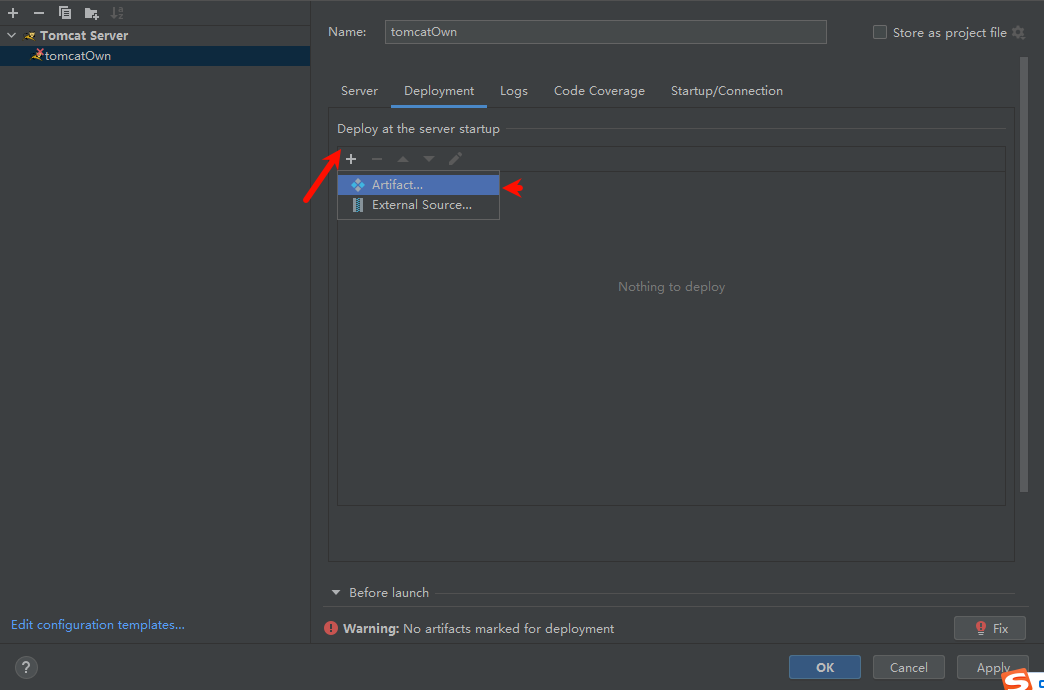Create a new configuration folder
This screenshot has height=690, width=1044.
click(x=91, y=13)
